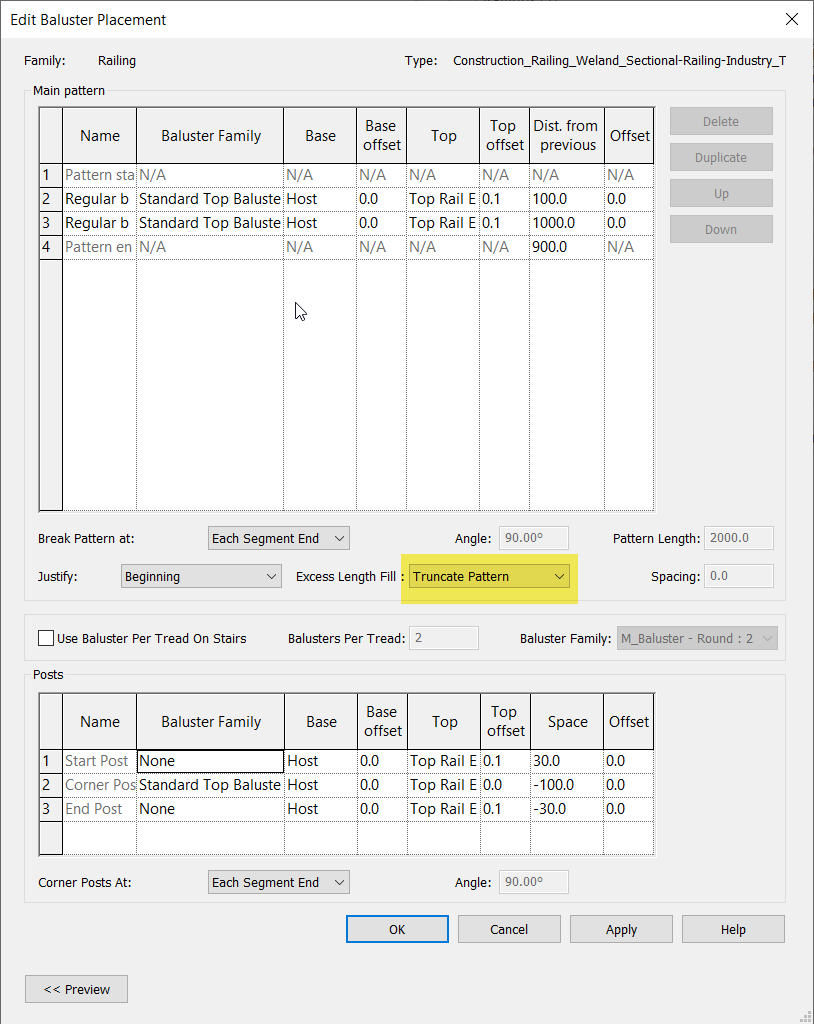This screenshot has width=814, height=1024.
Task: Click End Post space value '-30.0'
Action: (567, 809)
